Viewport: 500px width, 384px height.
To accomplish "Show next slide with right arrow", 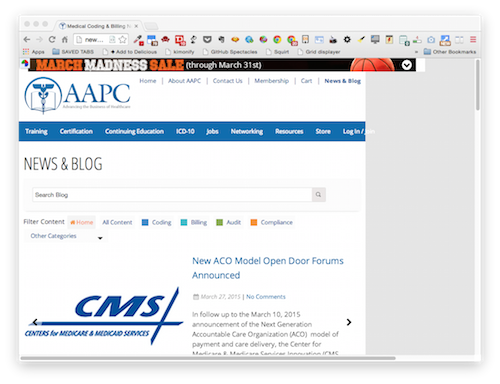I will pos(349,322).
